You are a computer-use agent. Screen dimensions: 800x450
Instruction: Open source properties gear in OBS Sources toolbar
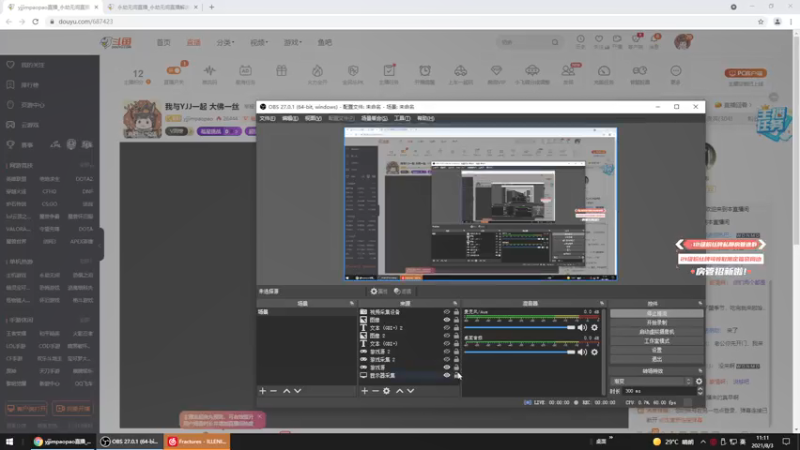[387, 391]
